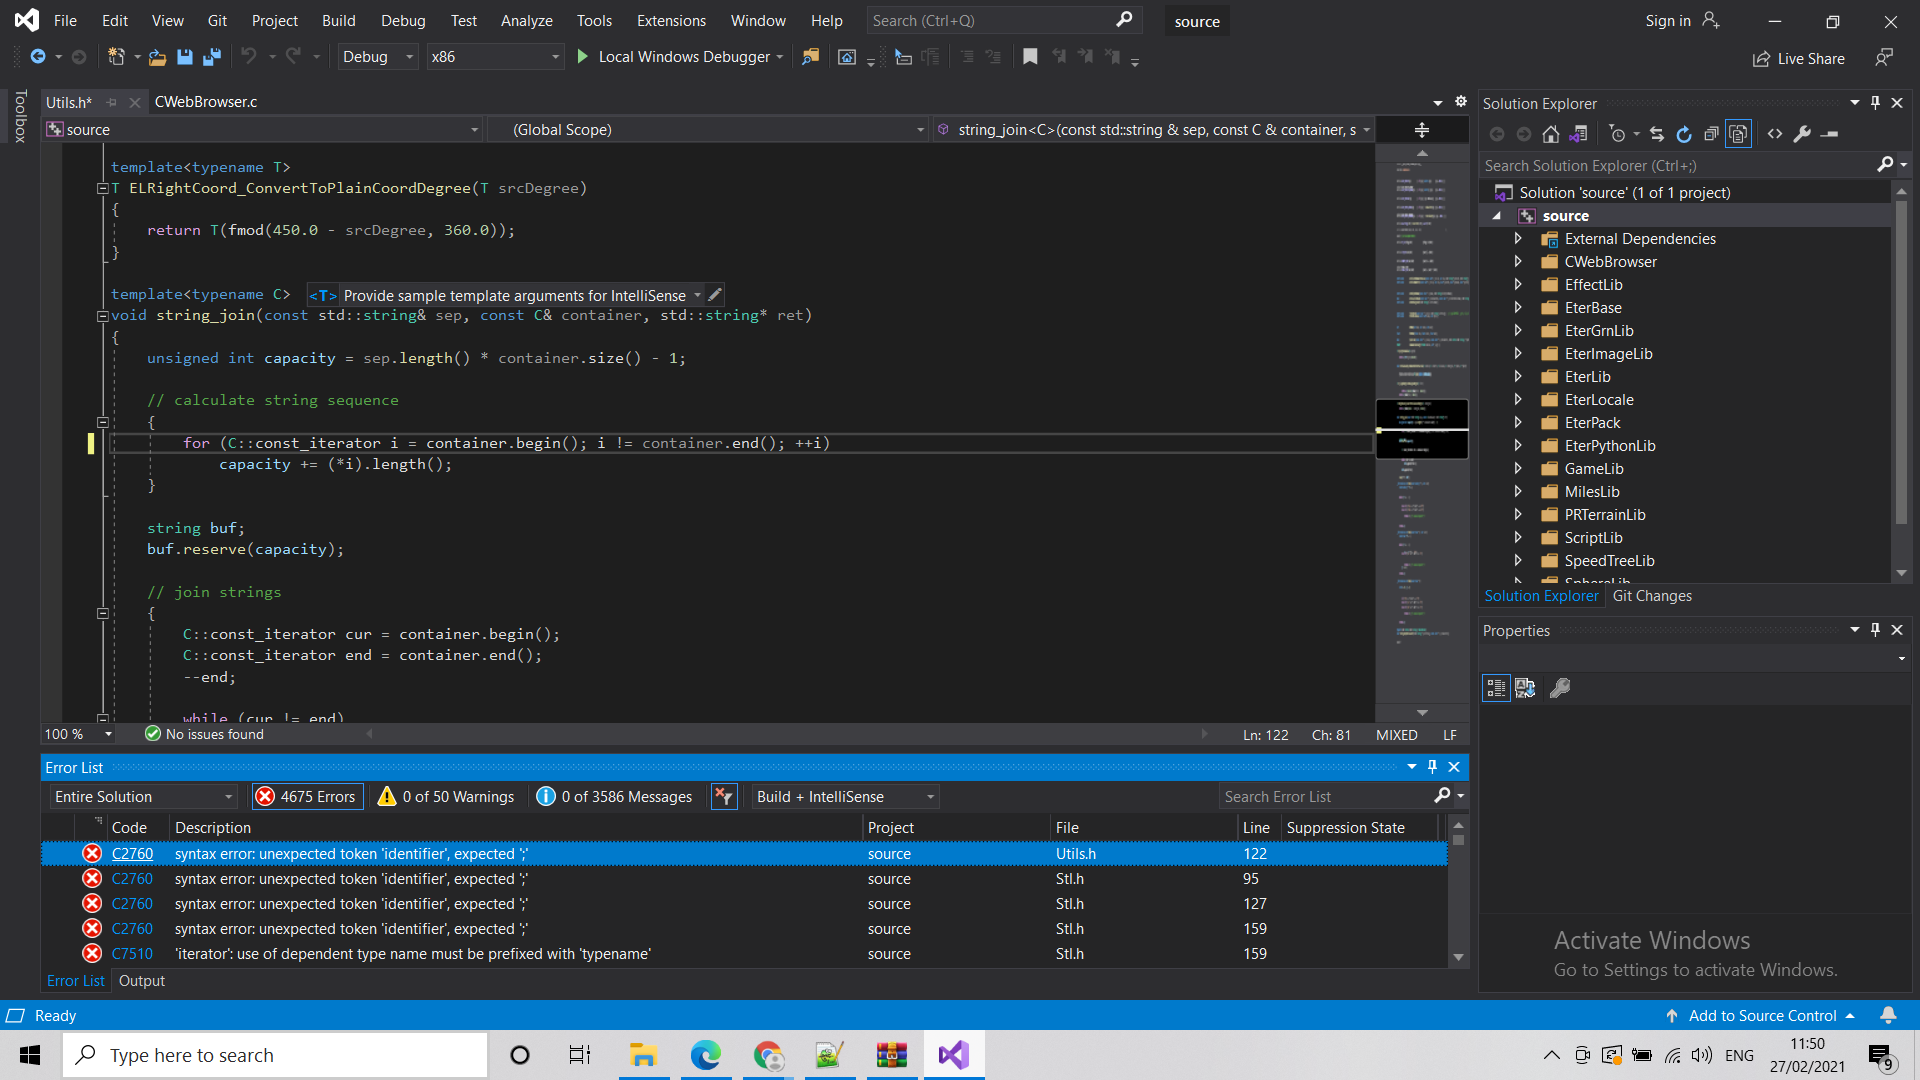Image resolution: width=1920 pixels, height=1080 pixels.
Task: Toggle the 0 of 3586 Messages filter
Action: (615, 797)
